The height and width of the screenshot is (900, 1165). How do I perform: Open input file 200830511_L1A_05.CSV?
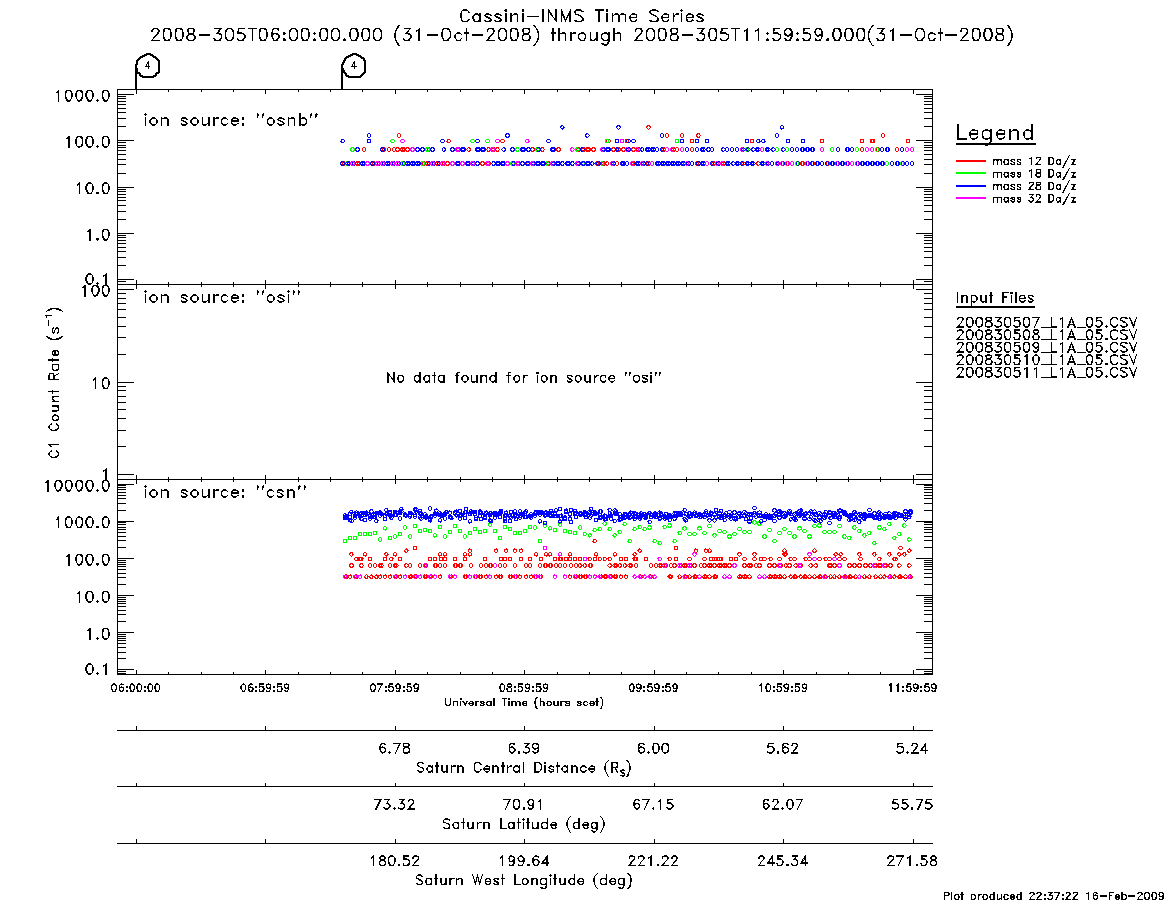[1046, 372]
